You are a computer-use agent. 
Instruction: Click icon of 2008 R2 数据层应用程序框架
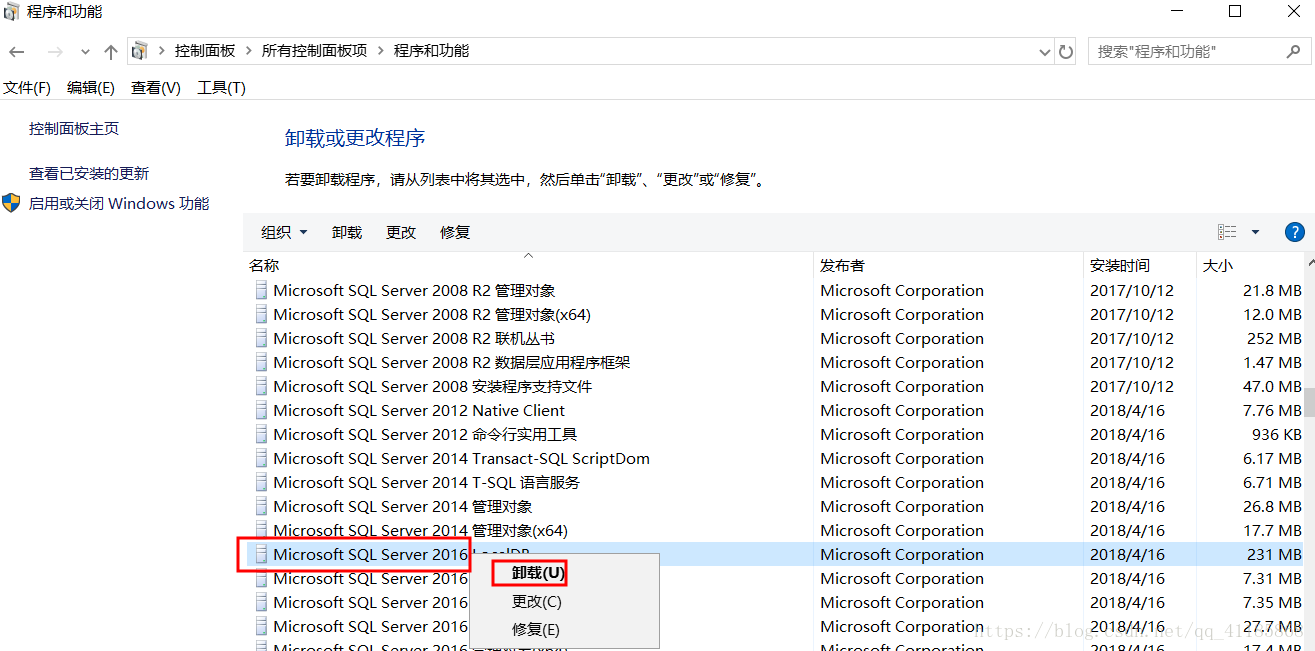point(262,363)
